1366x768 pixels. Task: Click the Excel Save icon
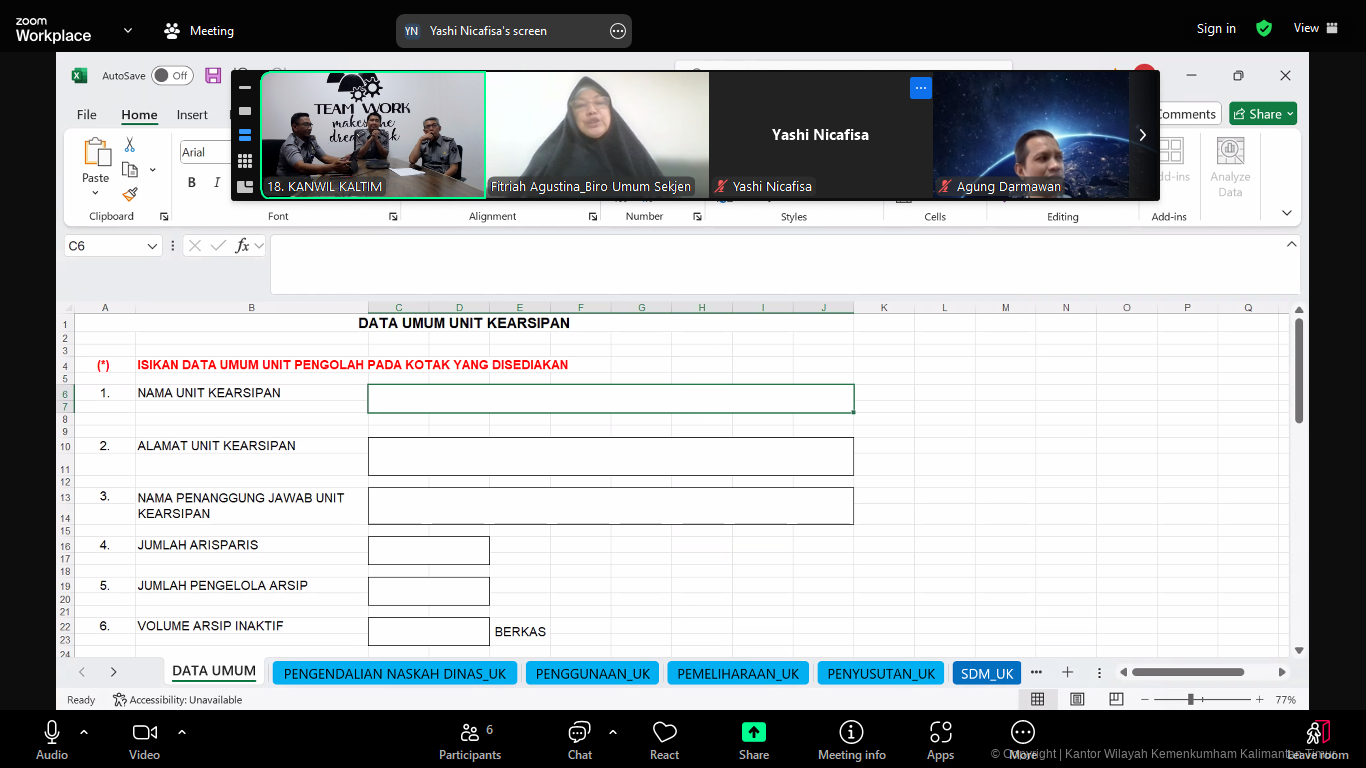[x=213, y=75]
